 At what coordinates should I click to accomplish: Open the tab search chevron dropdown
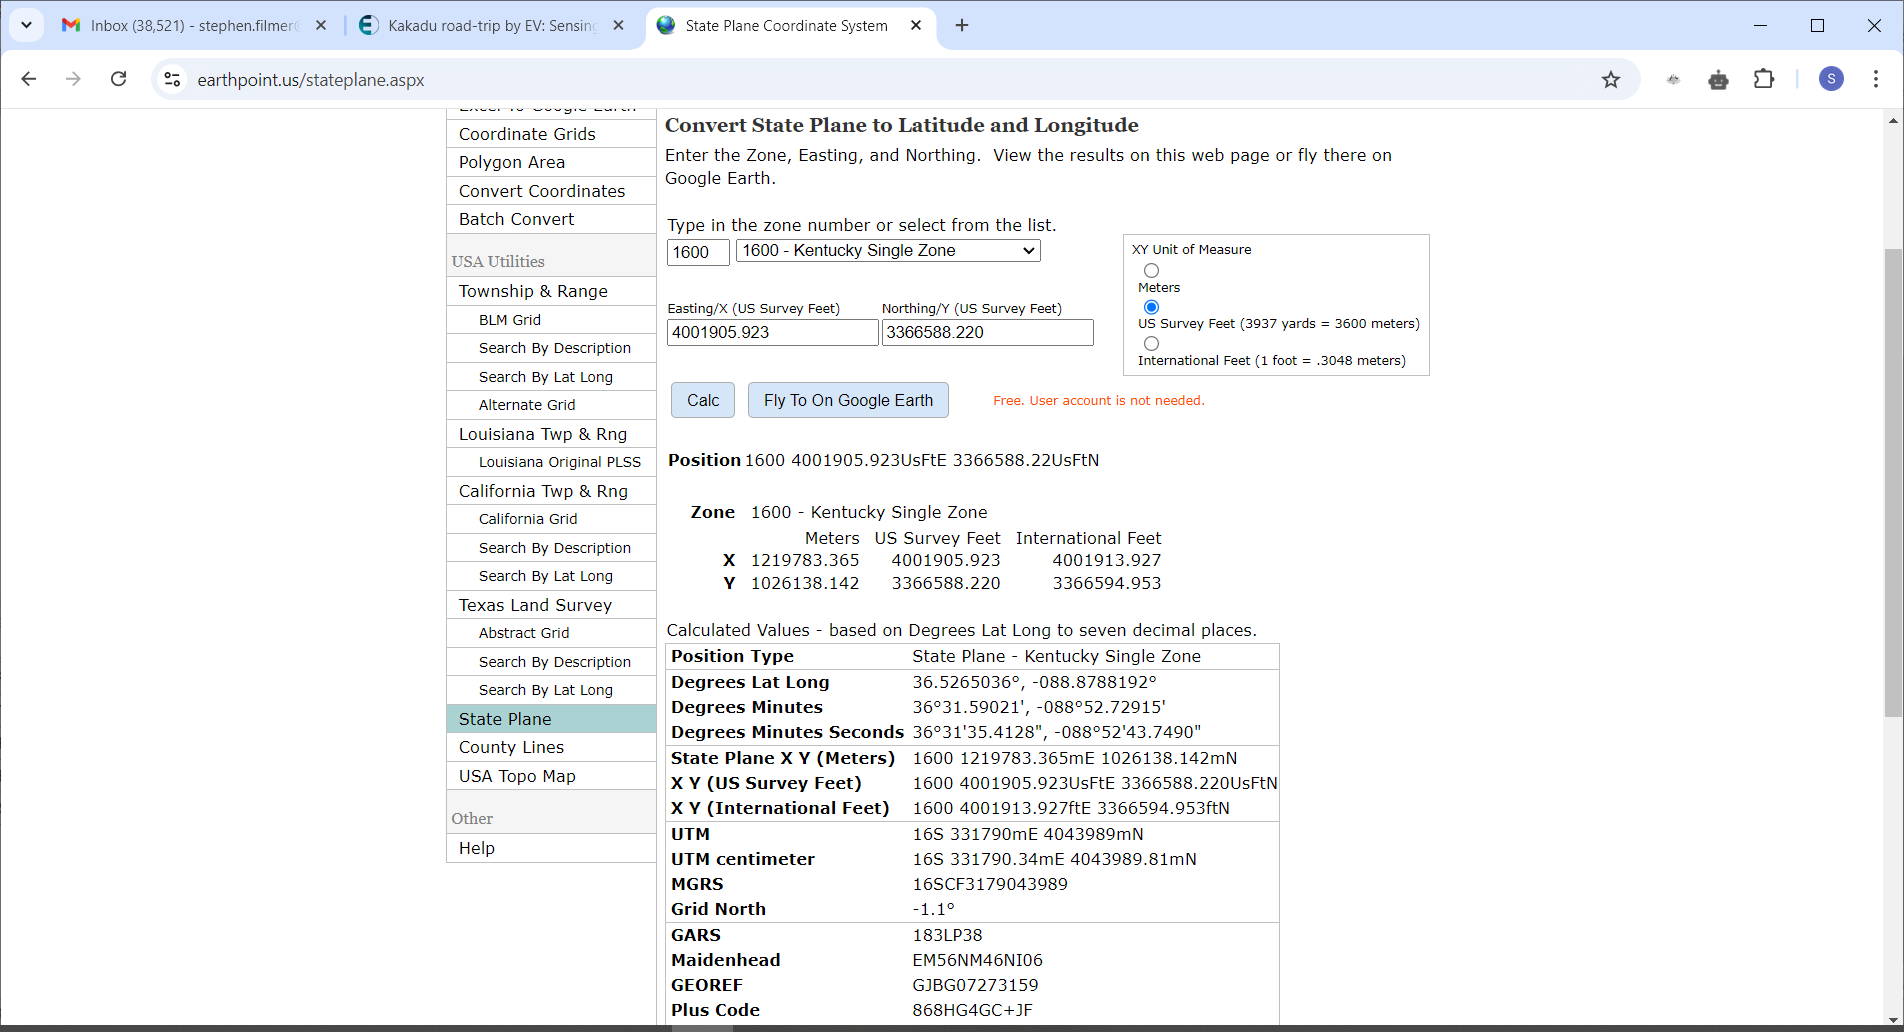tap(26, 25)
